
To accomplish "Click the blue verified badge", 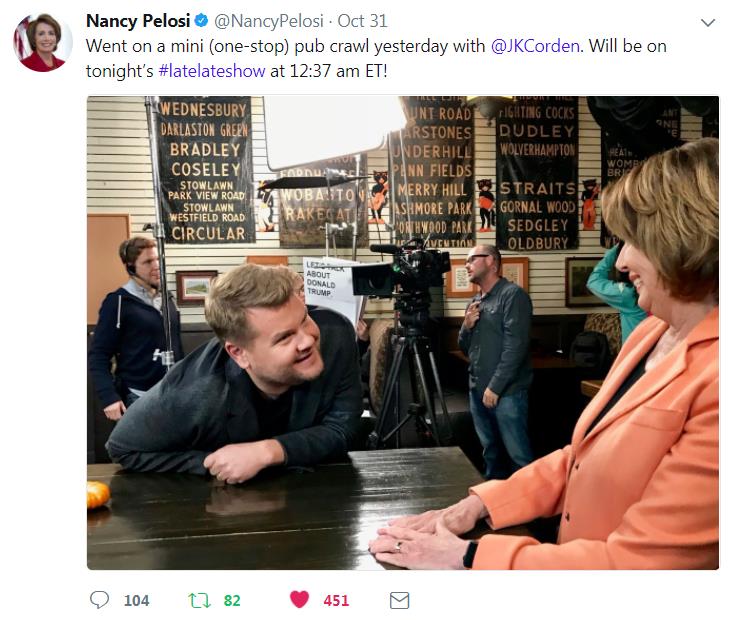I will [x=201, y=20].
